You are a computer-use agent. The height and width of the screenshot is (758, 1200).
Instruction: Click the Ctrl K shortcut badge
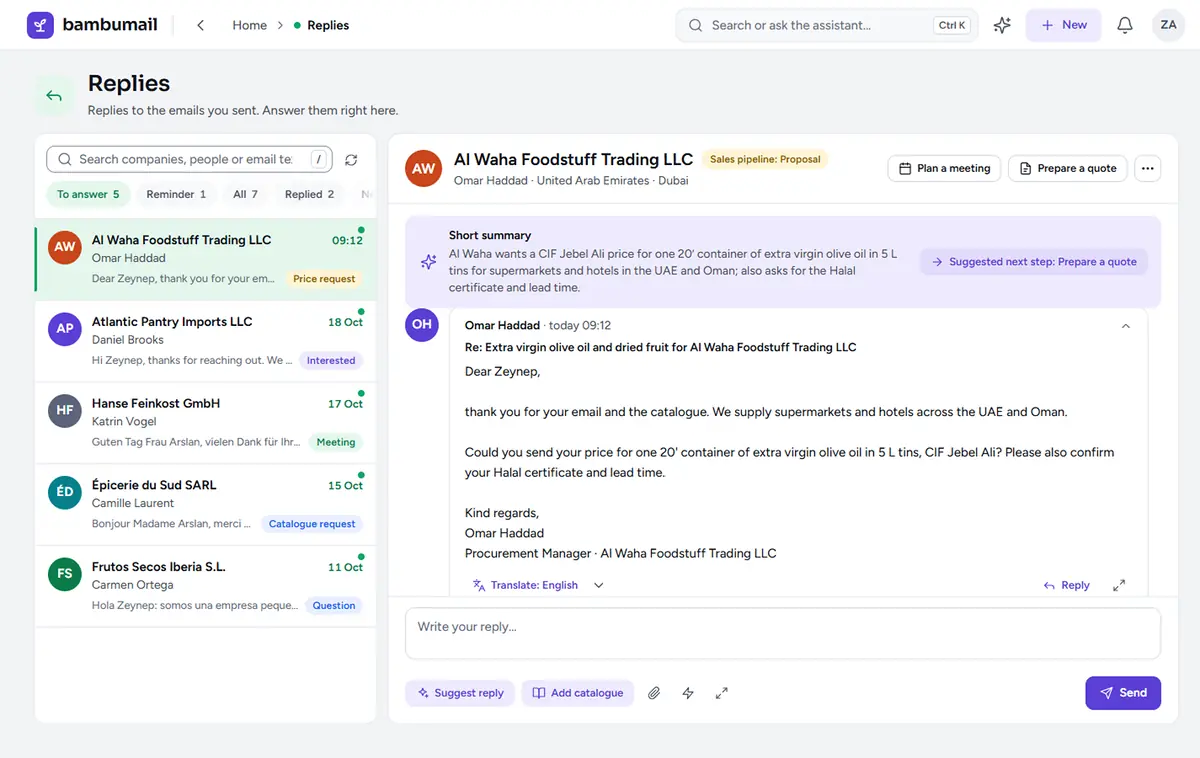[x=952, y=25]
